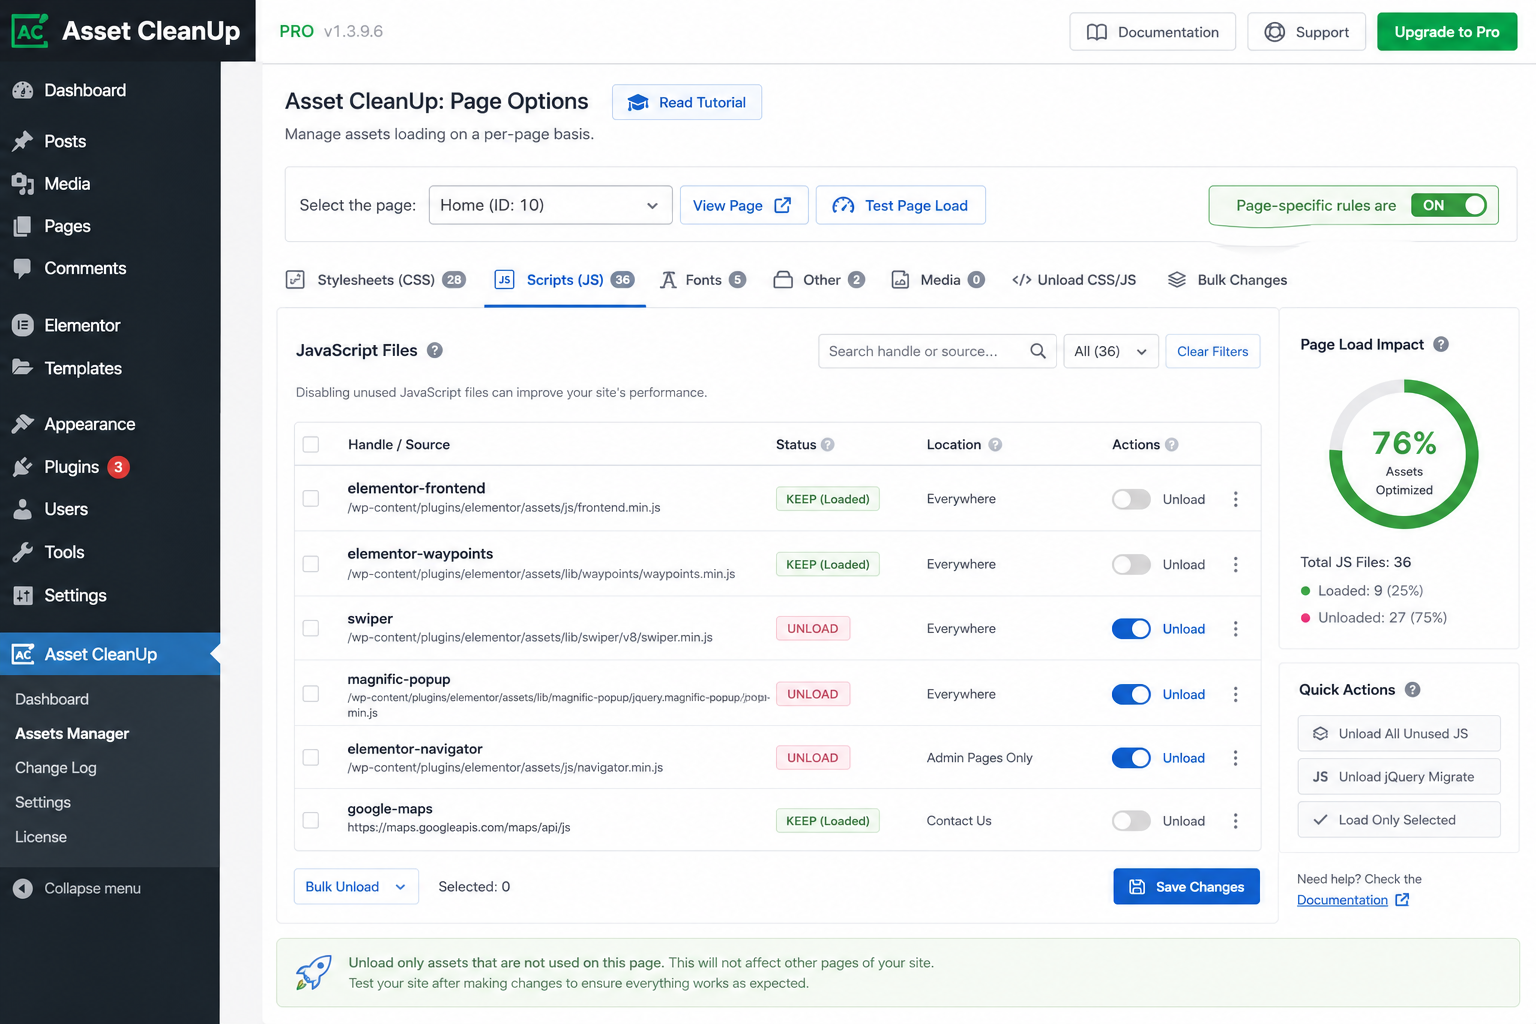Click the Users person icon
This screenshot has width=1536, height=1024.
[23, 509]
